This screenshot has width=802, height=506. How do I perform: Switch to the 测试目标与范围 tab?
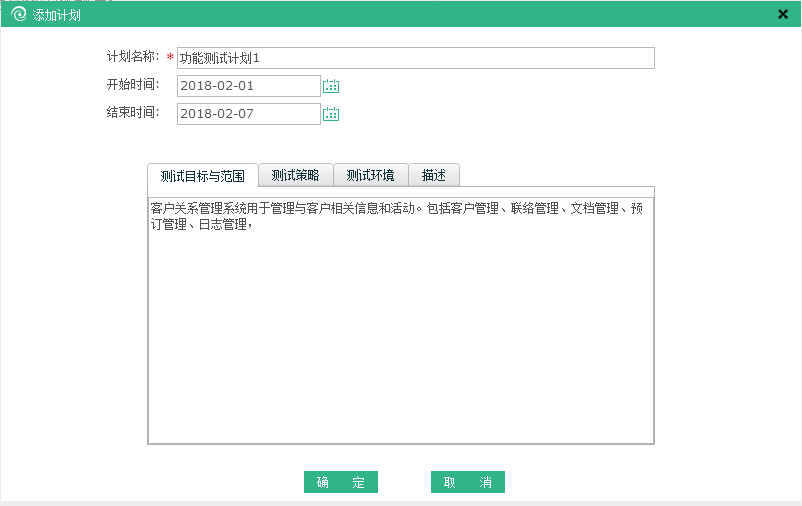202,175
